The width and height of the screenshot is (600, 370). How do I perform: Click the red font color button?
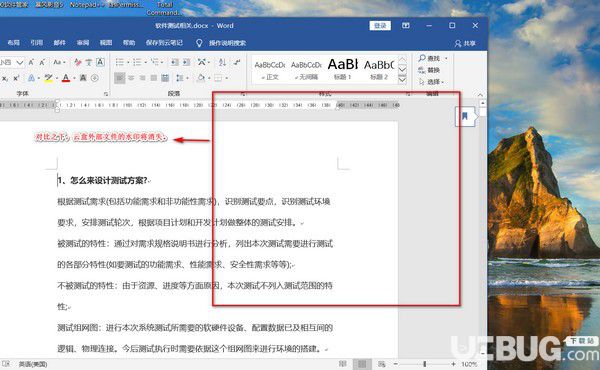[66, 78]
